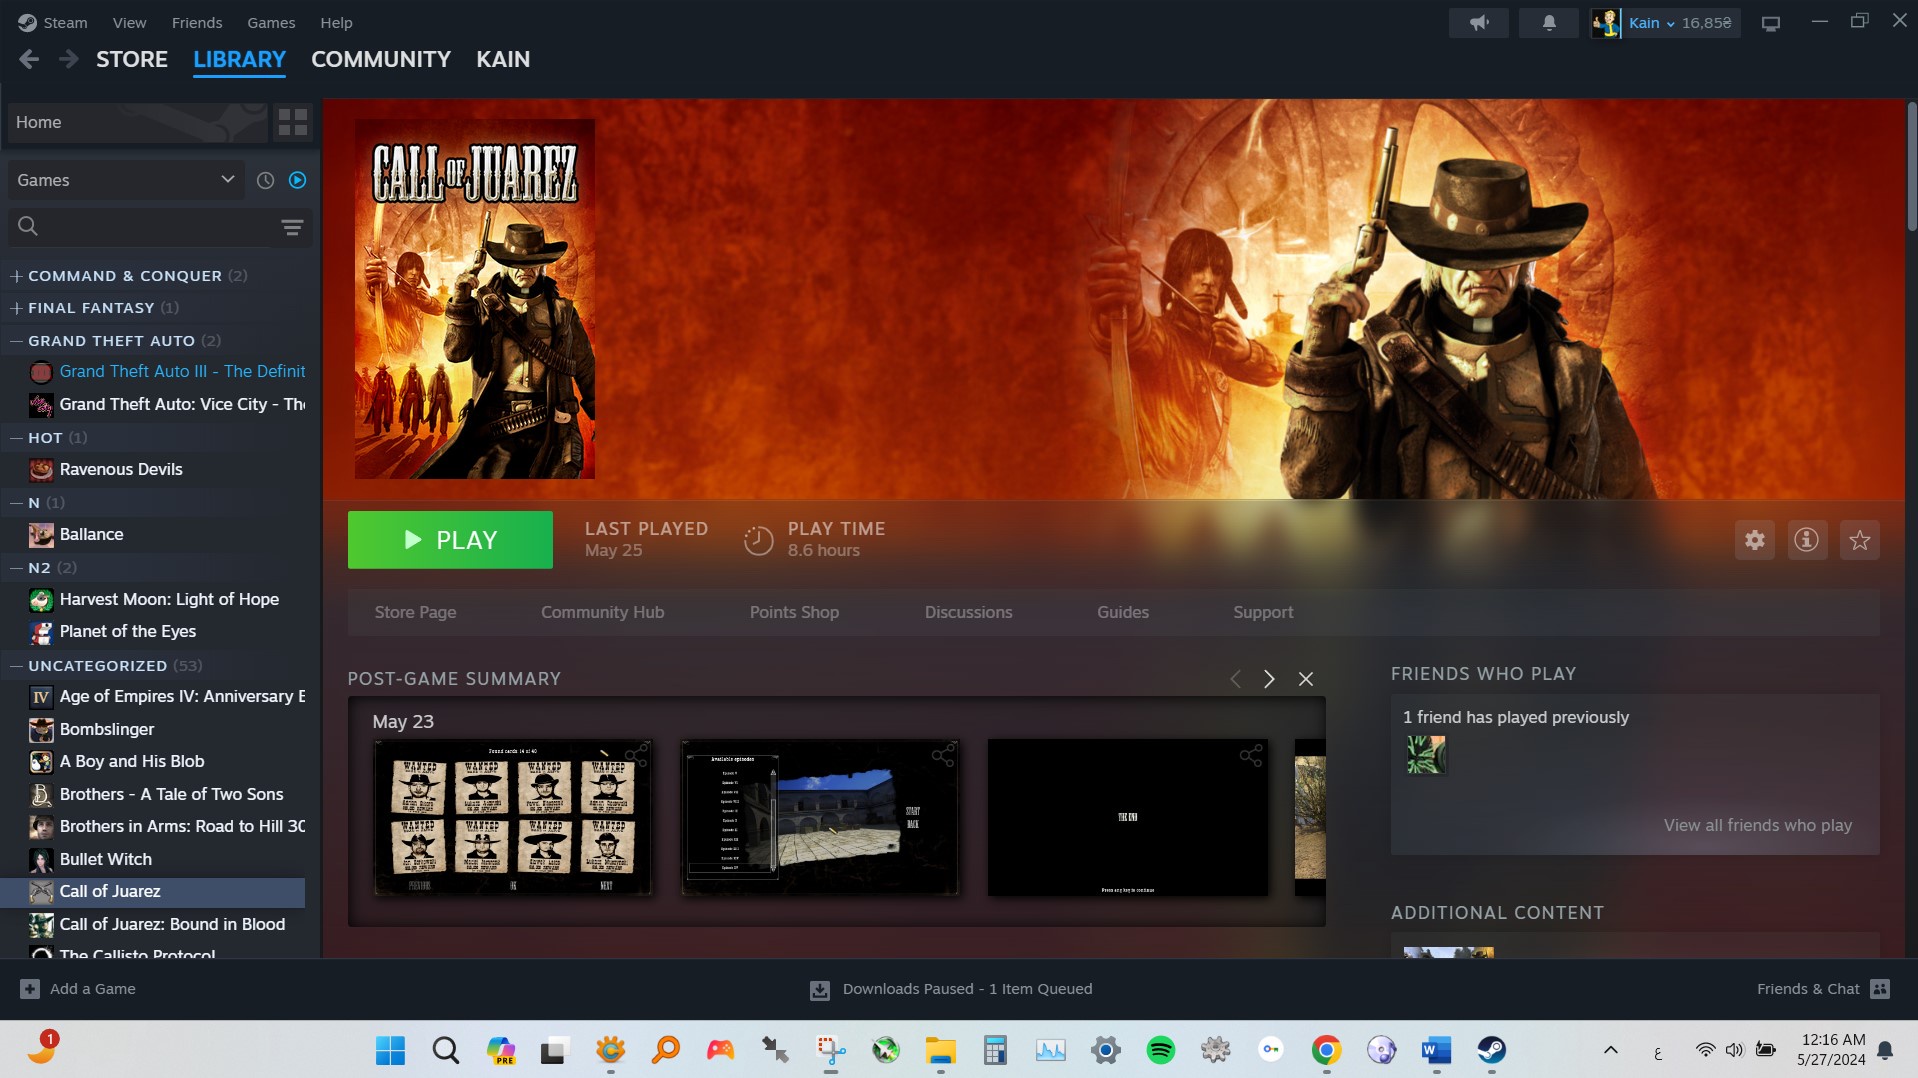Switch to Big Picture display mode icon

tap(1770, 23)
